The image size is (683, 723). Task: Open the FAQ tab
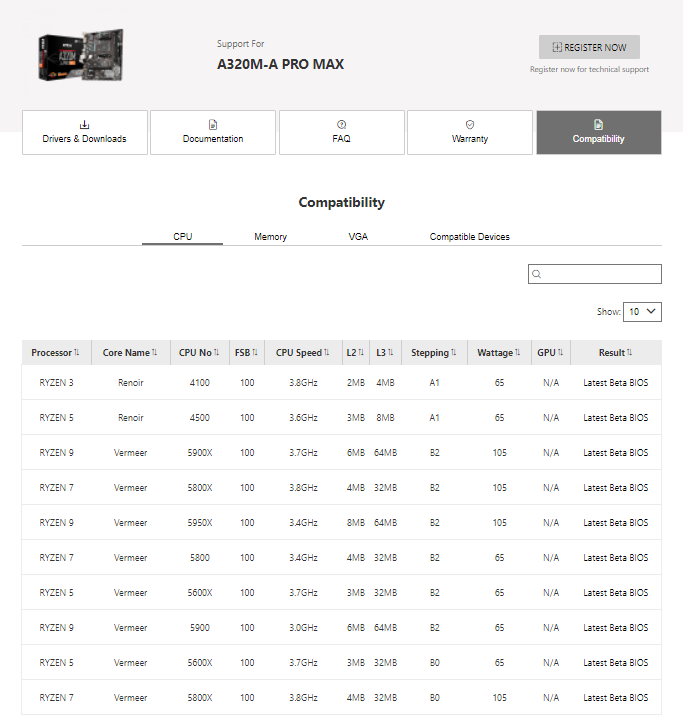(342, 132)
